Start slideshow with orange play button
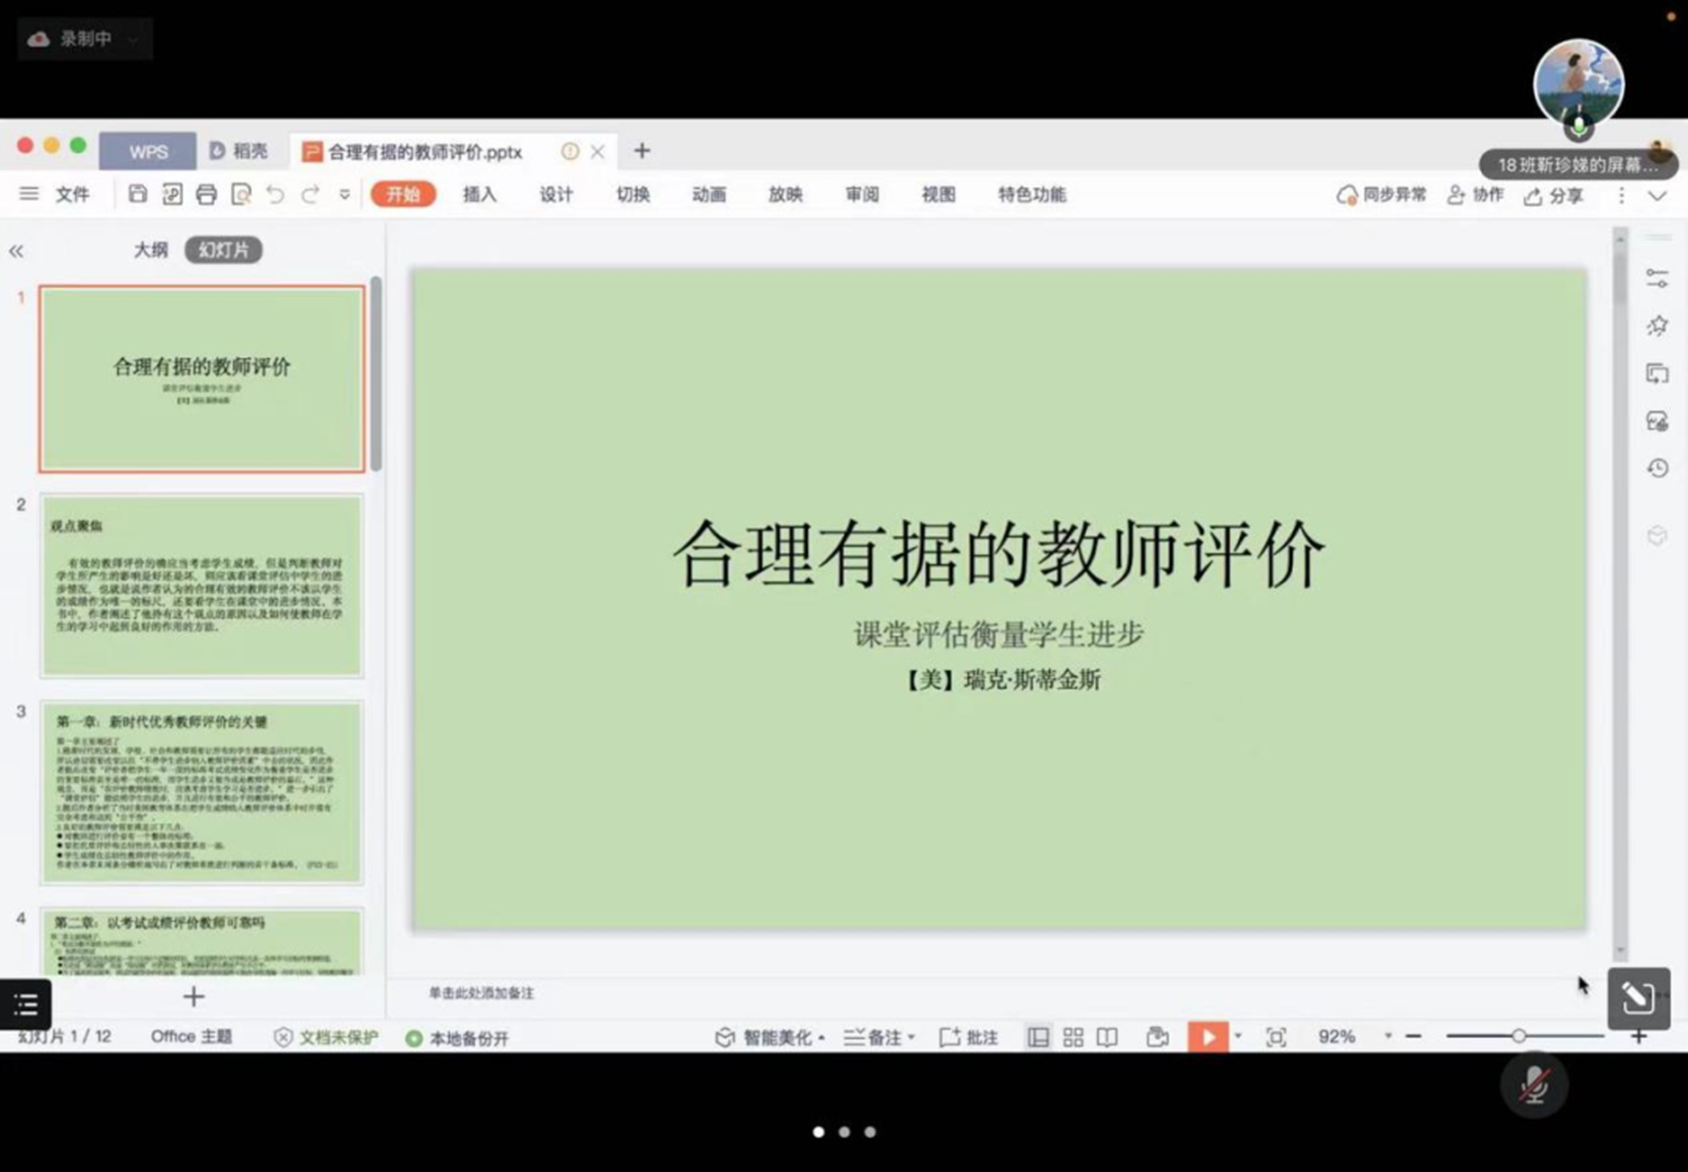Image resolution: width=1688 pixels, height=1172 pixels. (x=1208, y=1037)
